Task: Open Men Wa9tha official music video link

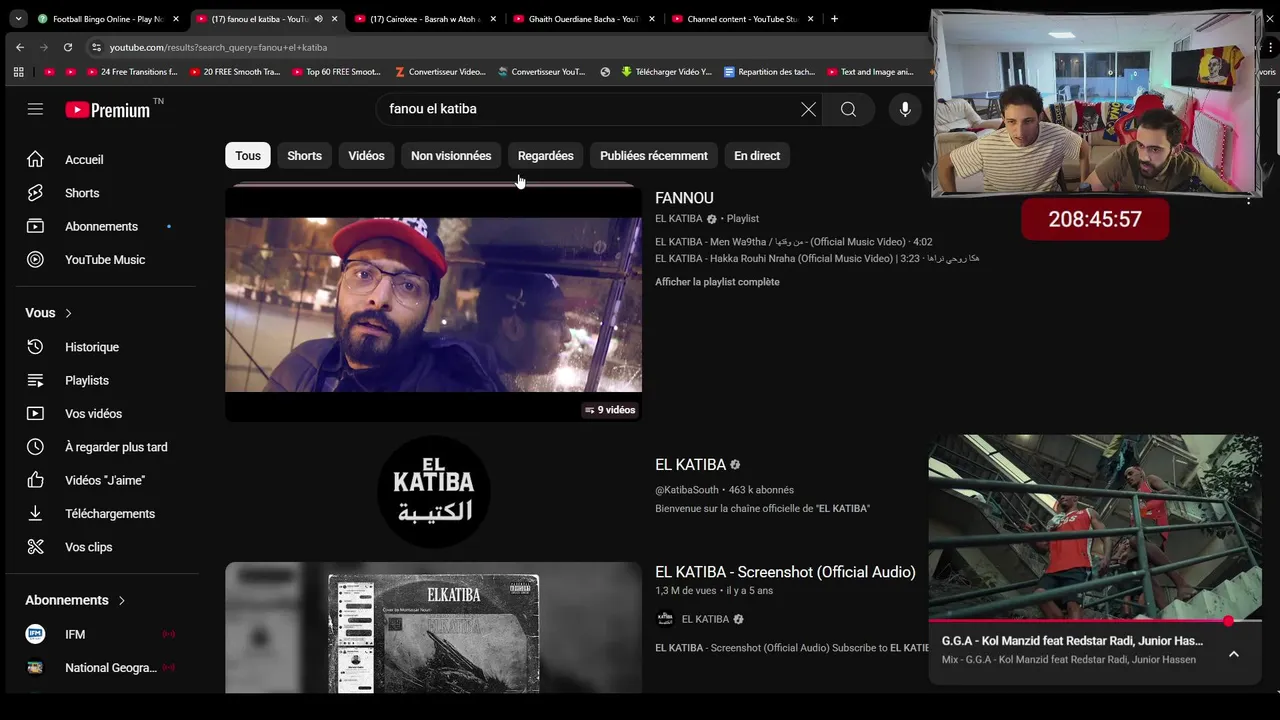Action: click(x=794, y=242)
